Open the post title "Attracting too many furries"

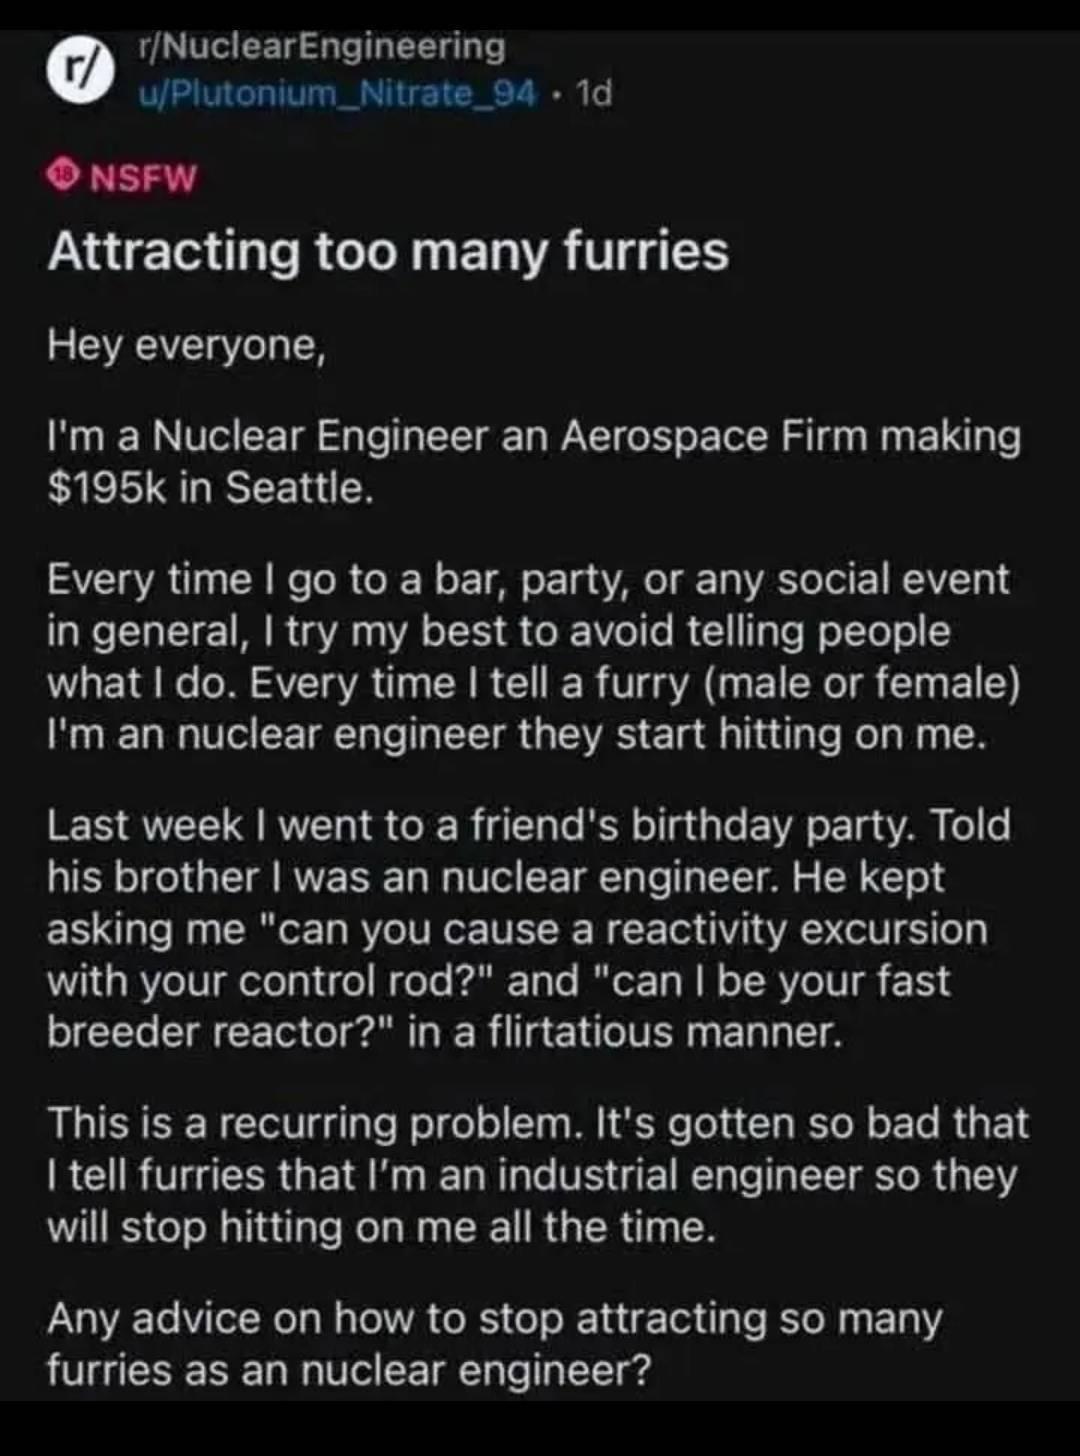tap(388, 251)
